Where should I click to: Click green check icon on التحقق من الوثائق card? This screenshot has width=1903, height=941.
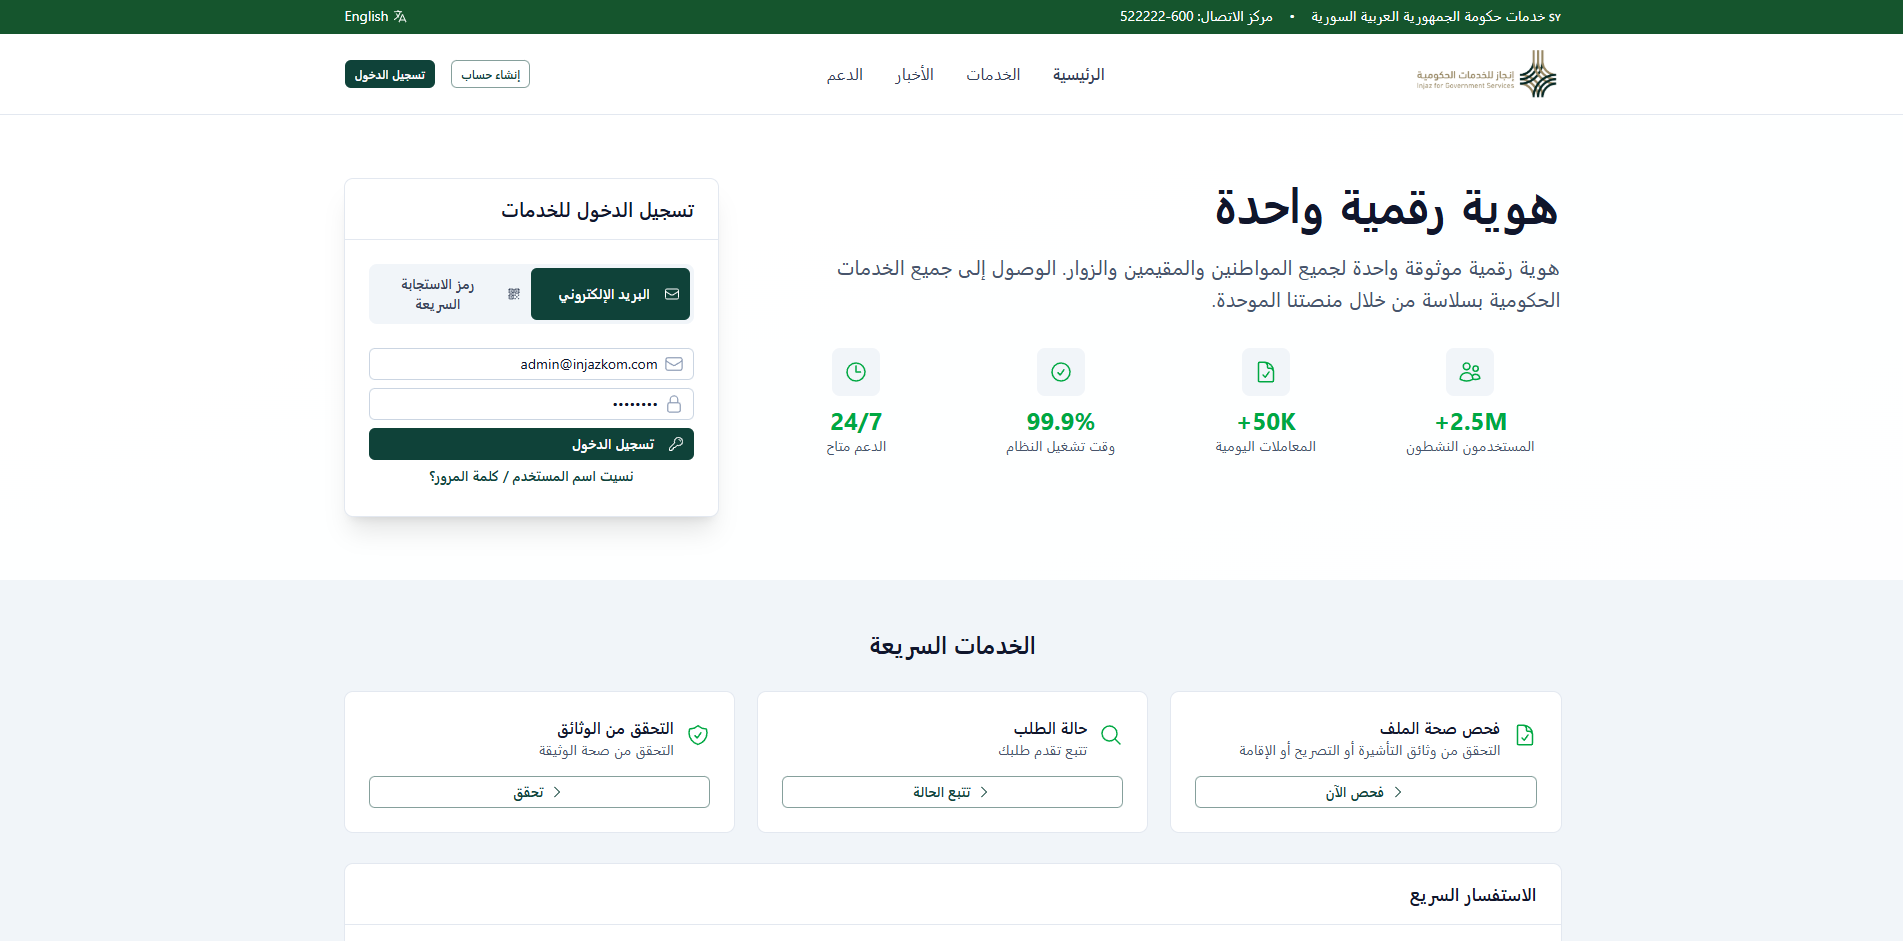click(x=698, y=734)
